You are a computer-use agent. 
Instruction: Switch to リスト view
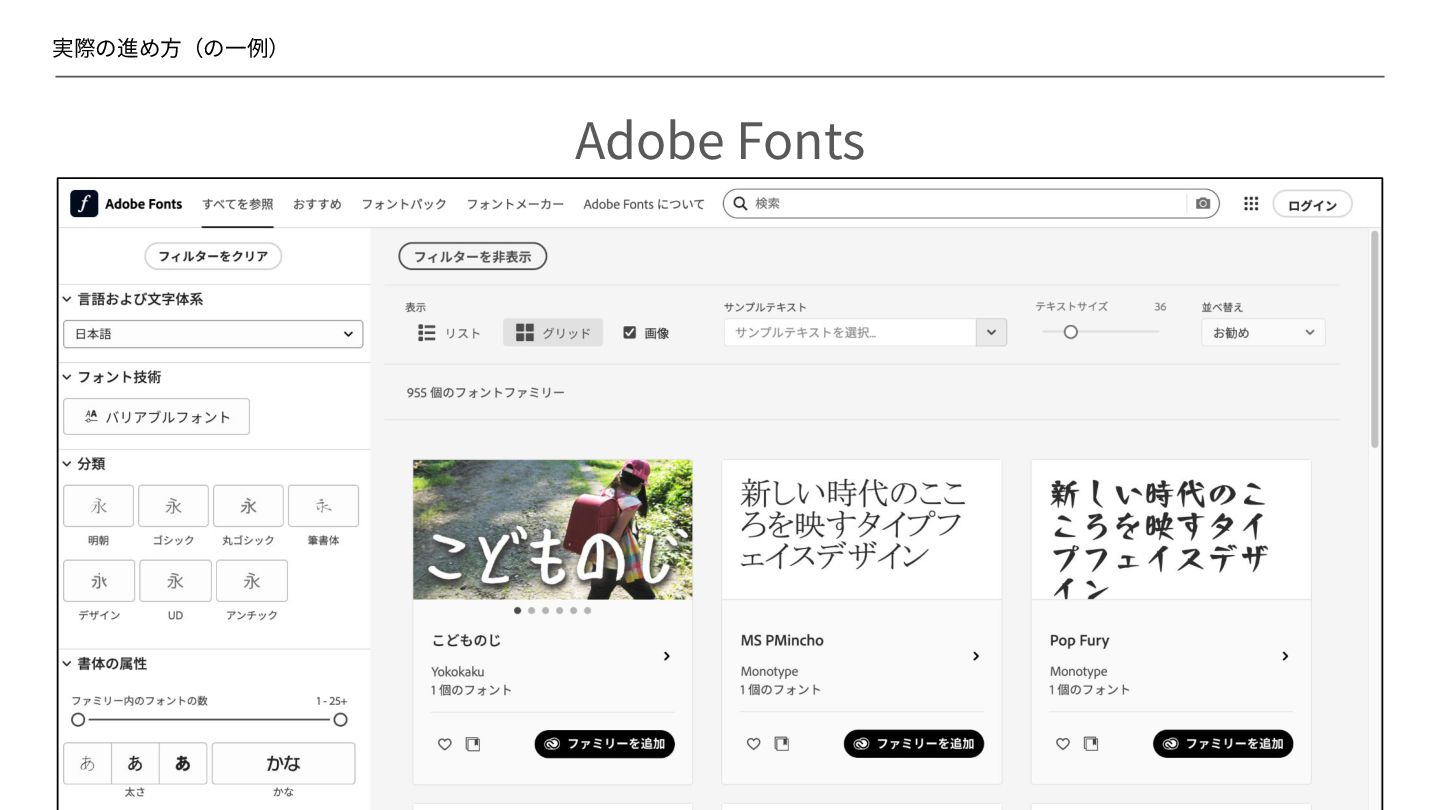450,333
